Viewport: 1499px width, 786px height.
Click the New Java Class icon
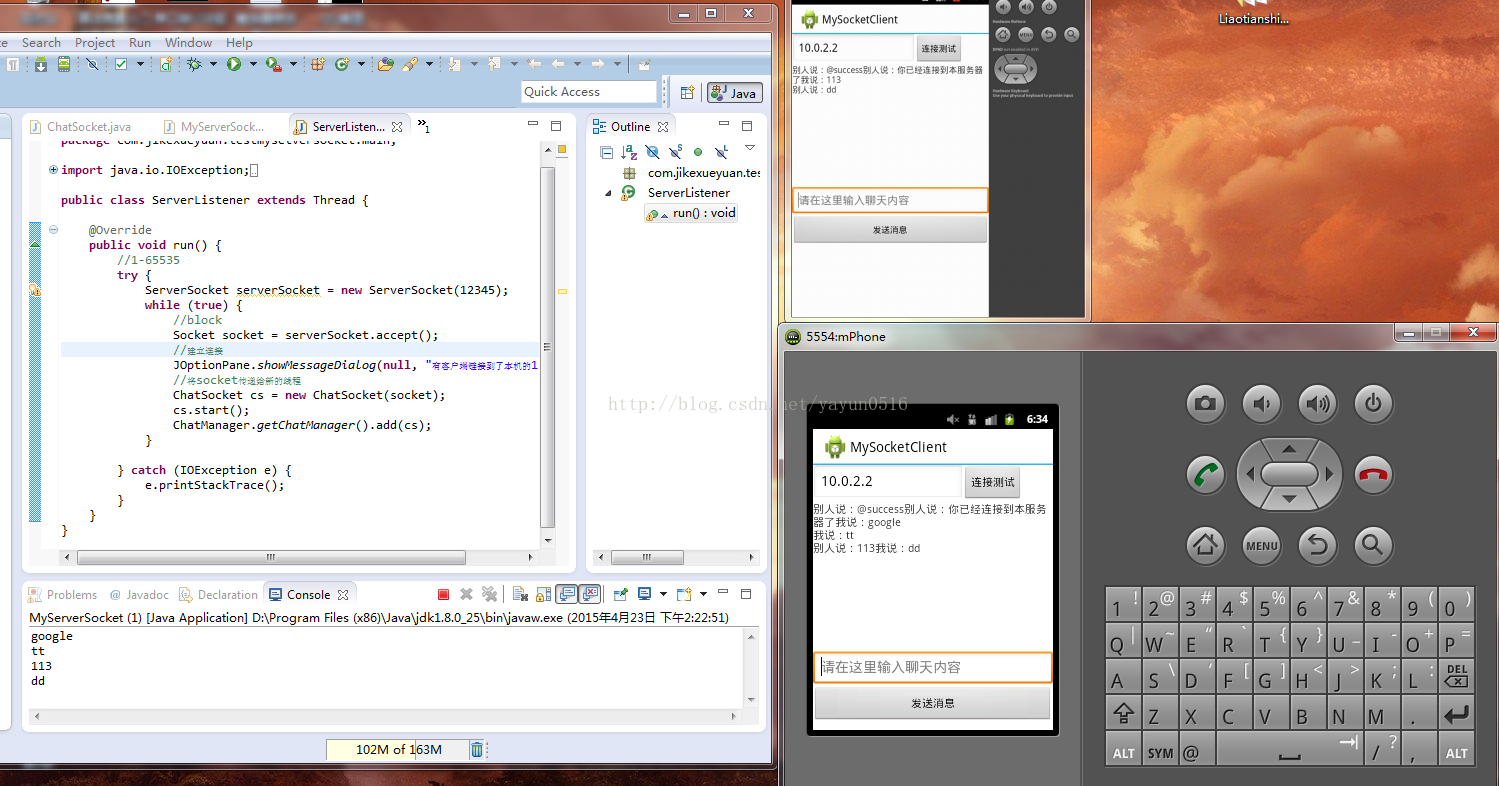point(342,64)
